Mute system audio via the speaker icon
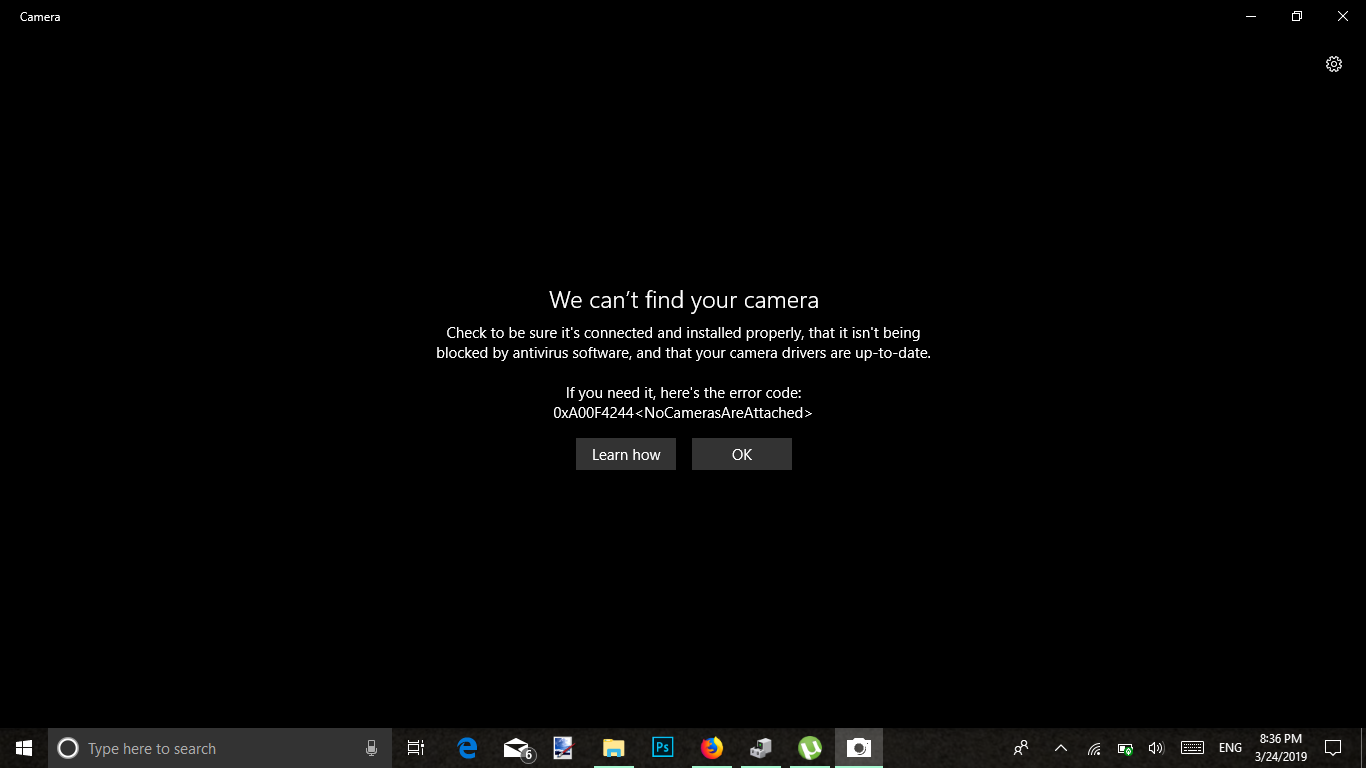Viewport: 1366px width, 768px height. [1156, 747]
